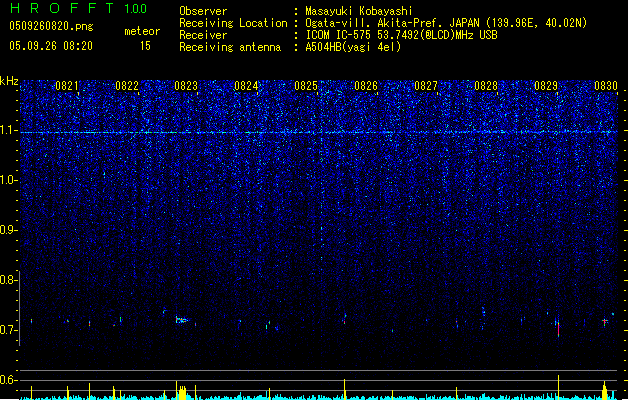Click the 0.9 kHz axis label

9,230
